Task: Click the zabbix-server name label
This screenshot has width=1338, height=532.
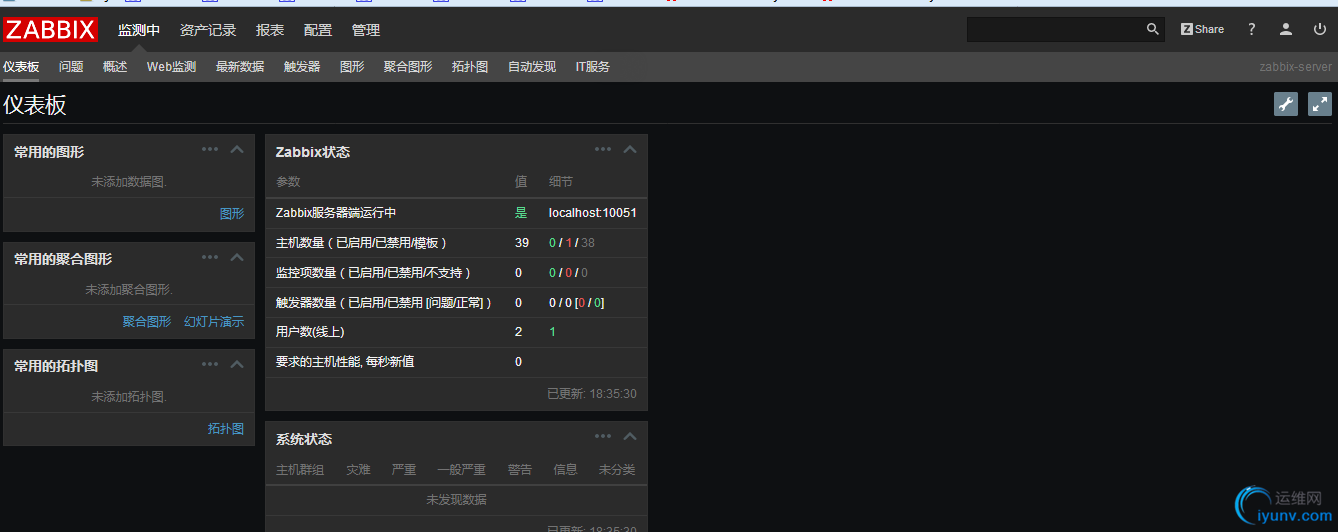Action: pyautogui.click(x=1295, y=67)
